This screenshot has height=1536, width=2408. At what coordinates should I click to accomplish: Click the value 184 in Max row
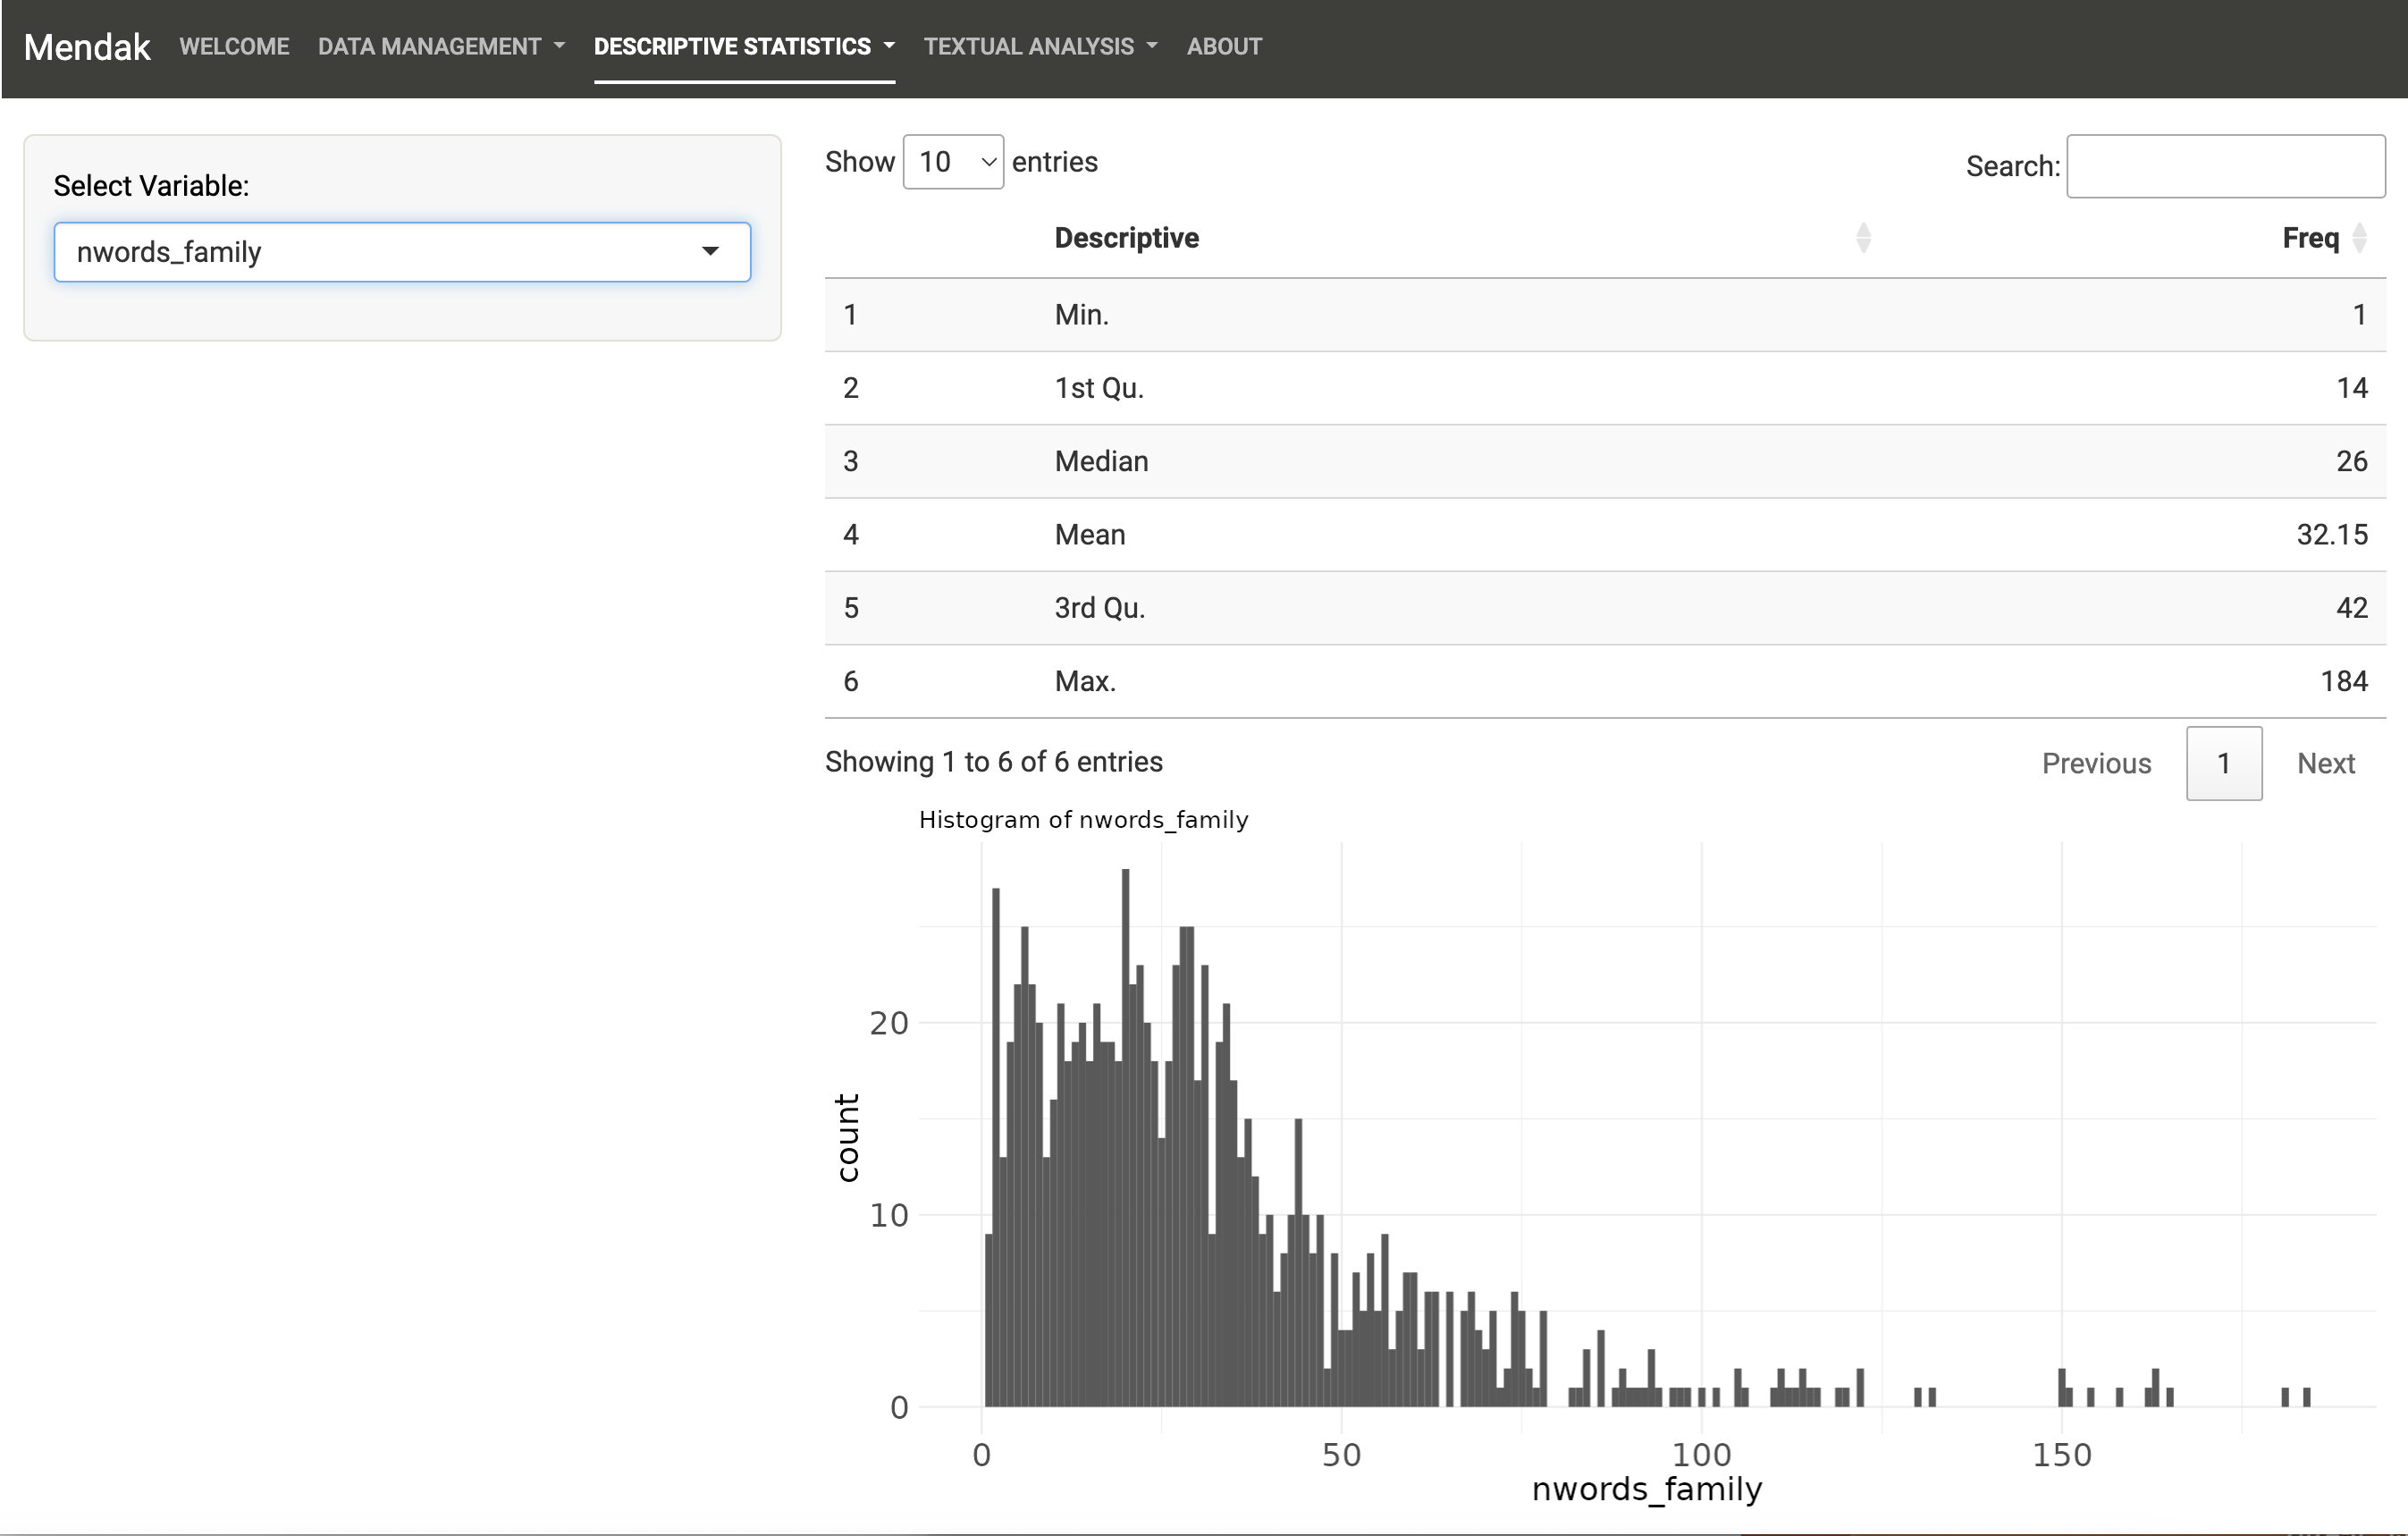(2344, 681)
